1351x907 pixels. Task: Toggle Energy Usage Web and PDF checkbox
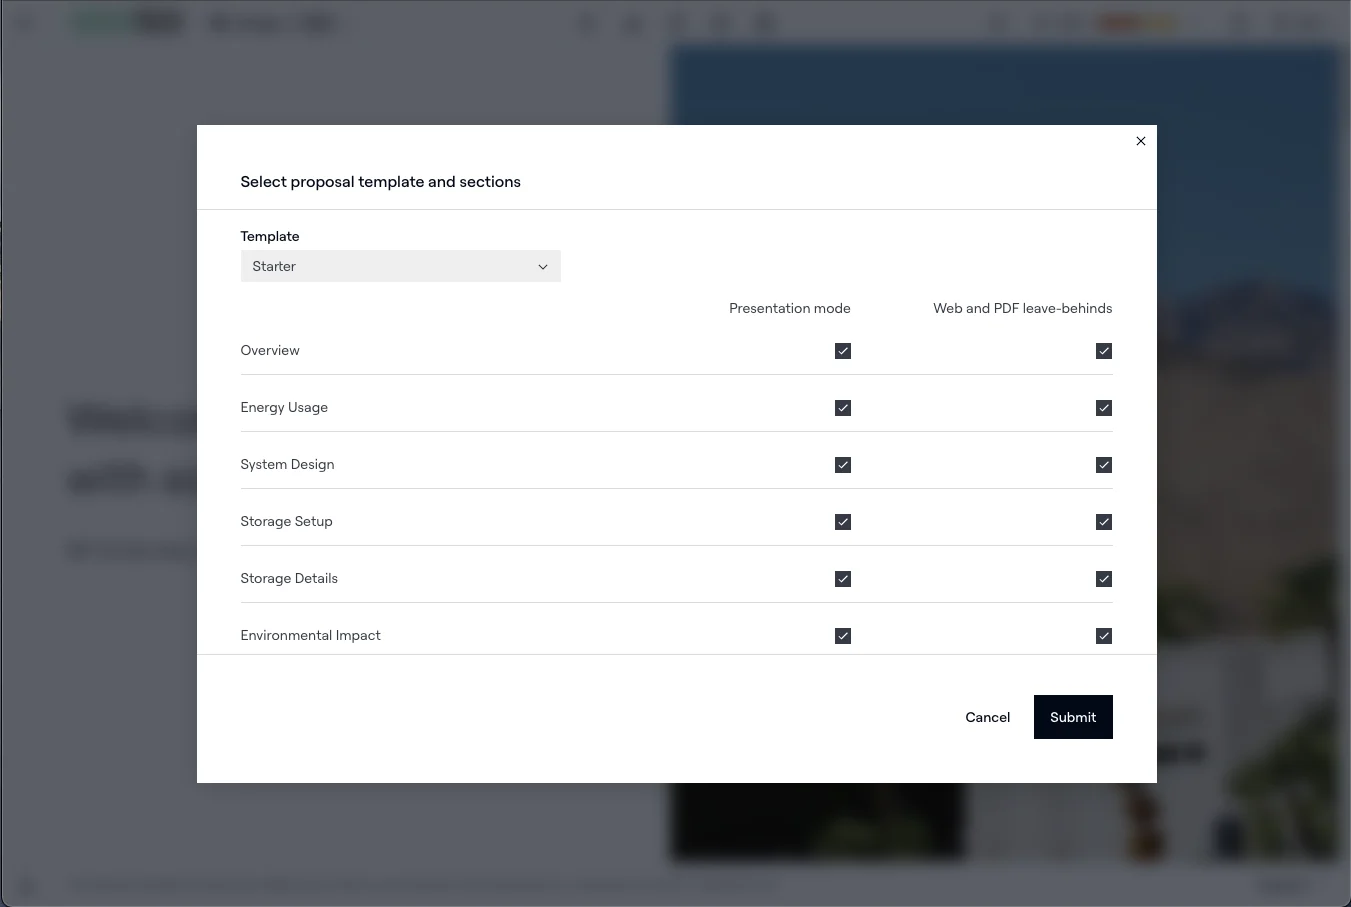coord(1104,408)
